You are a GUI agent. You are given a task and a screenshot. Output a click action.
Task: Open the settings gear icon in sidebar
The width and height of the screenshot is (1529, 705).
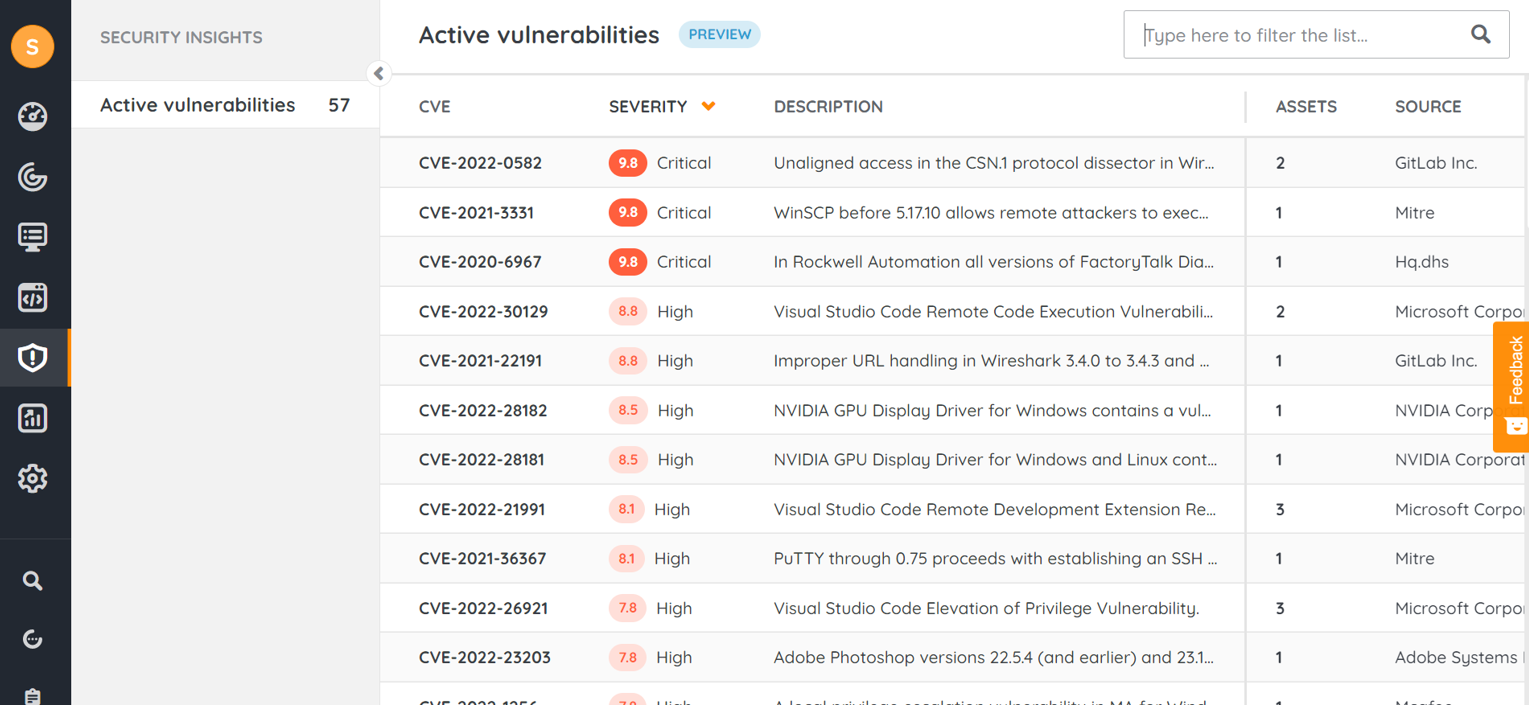[33, 478]
